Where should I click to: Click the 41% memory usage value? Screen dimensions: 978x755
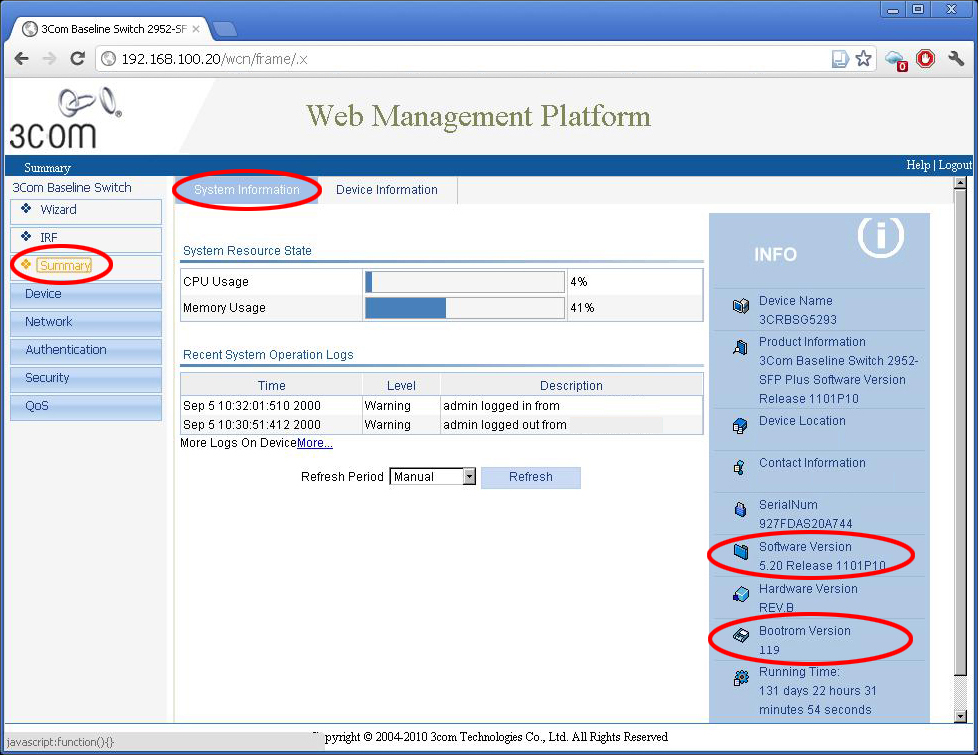pos(582,308)
